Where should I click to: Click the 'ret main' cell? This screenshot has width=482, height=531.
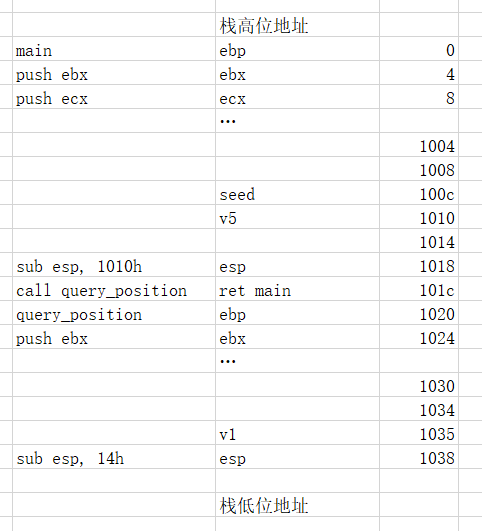click(x=297, y=289)
